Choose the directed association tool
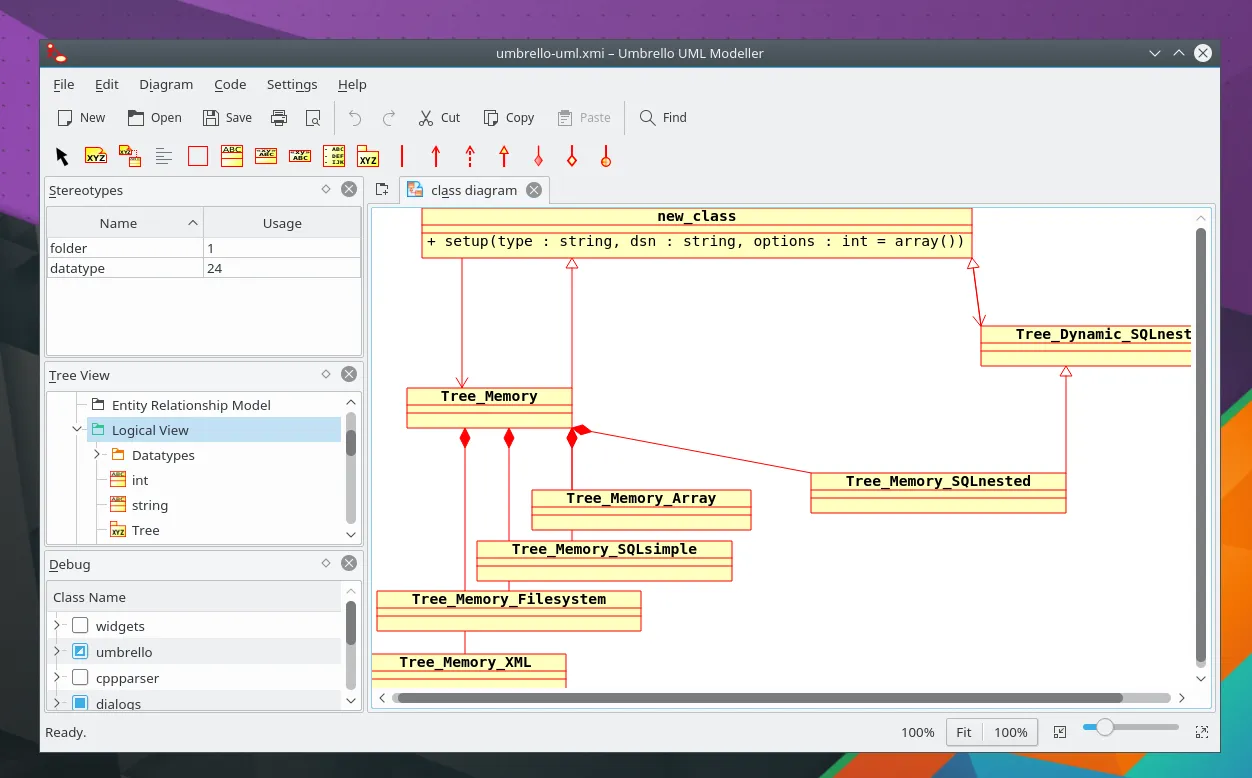Image resolution: width=1252 pixels, height=778 pixels. click(435, 156)
